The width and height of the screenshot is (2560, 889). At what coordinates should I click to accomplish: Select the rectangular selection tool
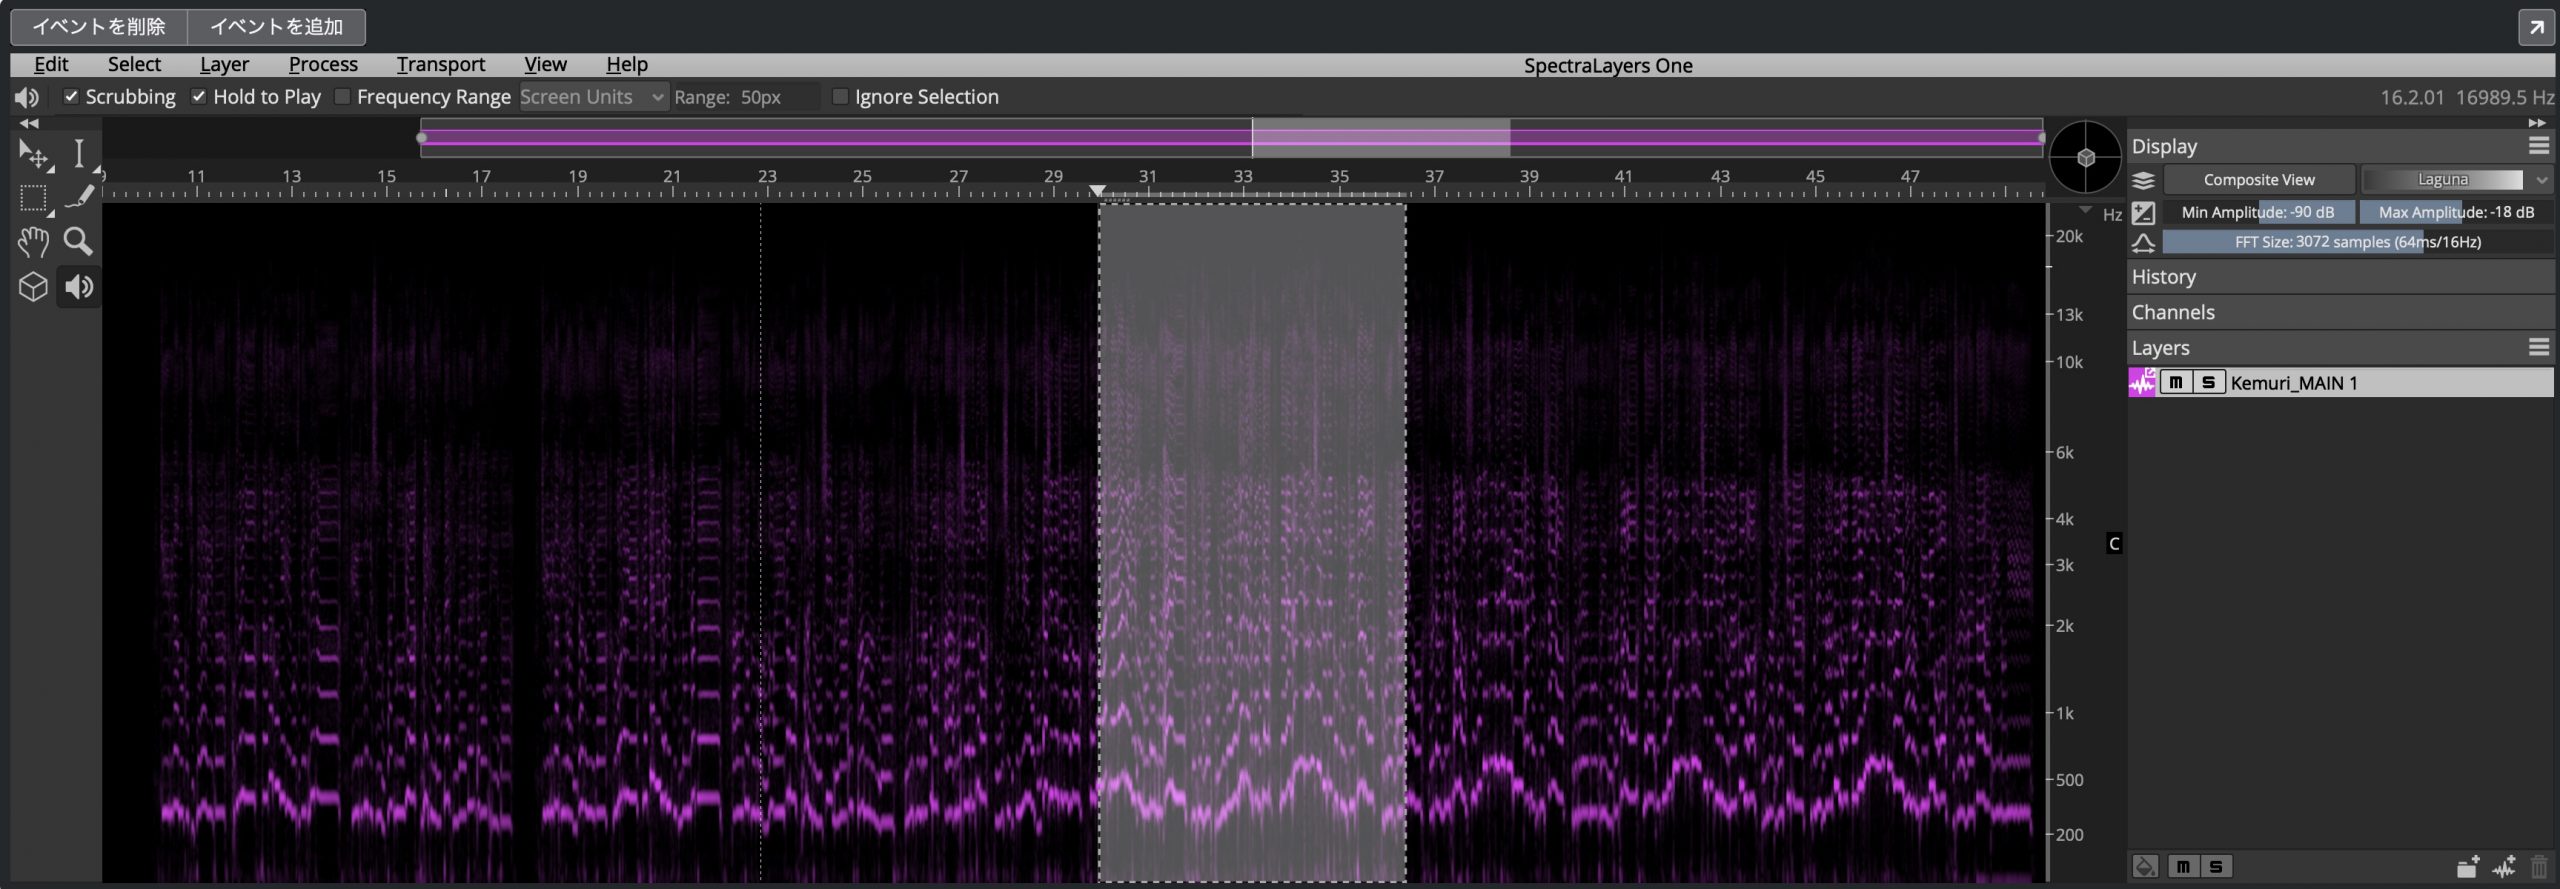(33, 198)
